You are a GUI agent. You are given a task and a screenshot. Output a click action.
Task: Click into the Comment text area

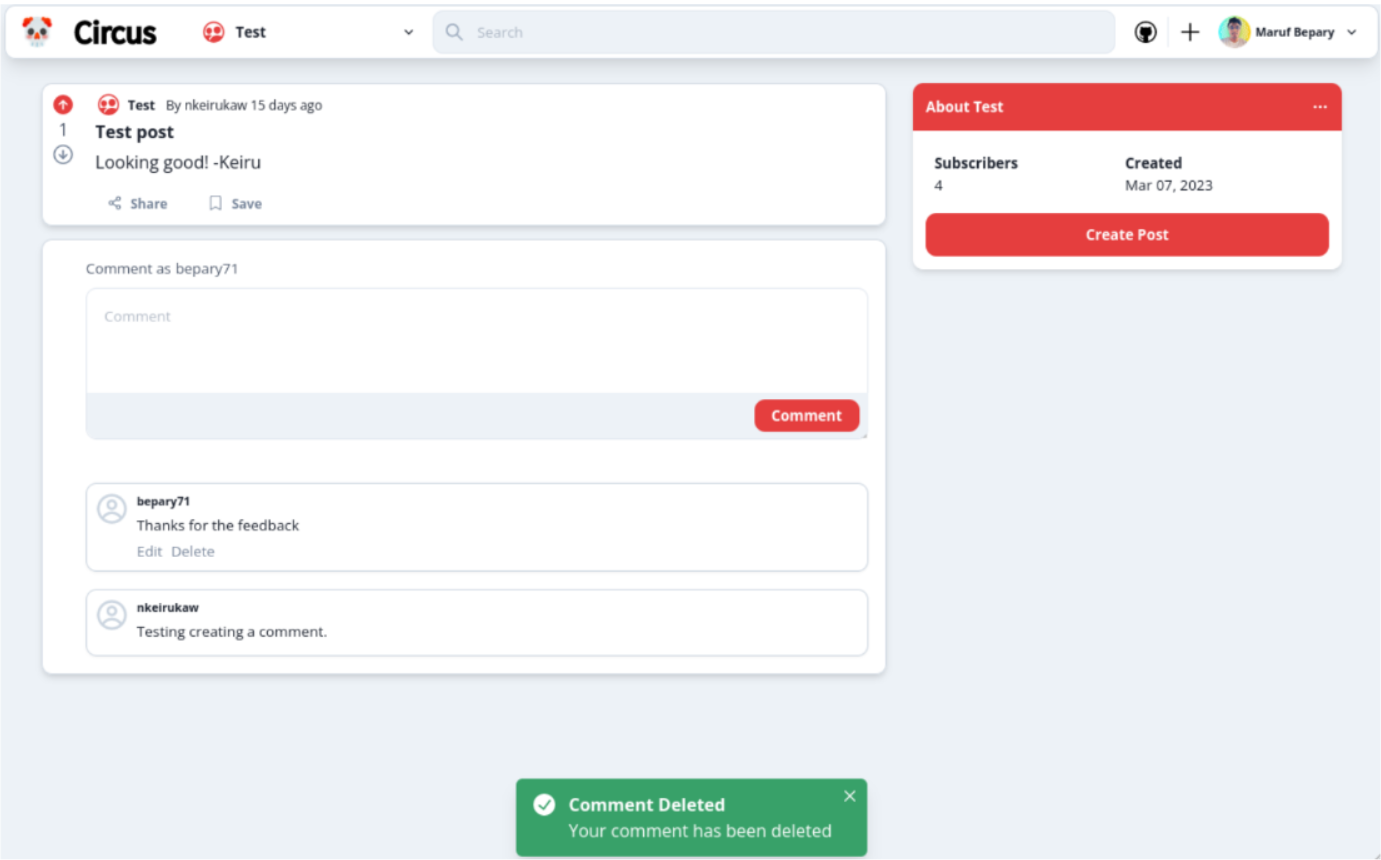pos(476,341)
